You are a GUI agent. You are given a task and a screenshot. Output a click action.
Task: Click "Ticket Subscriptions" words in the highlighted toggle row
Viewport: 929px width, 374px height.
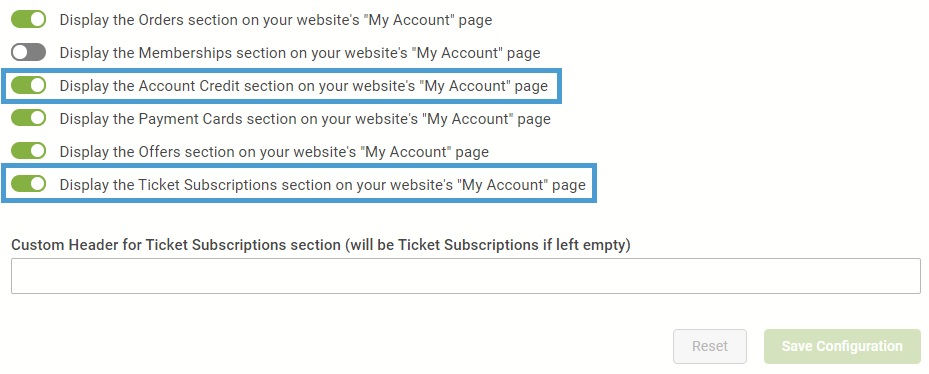pyautogui.click(x=207, y=185)
